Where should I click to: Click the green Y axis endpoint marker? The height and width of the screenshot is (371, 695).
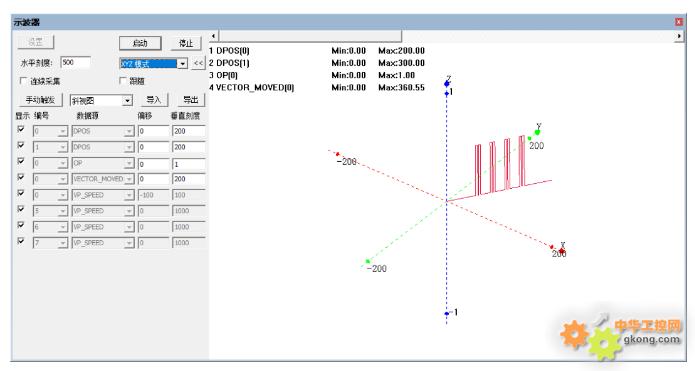click(538, 132)
